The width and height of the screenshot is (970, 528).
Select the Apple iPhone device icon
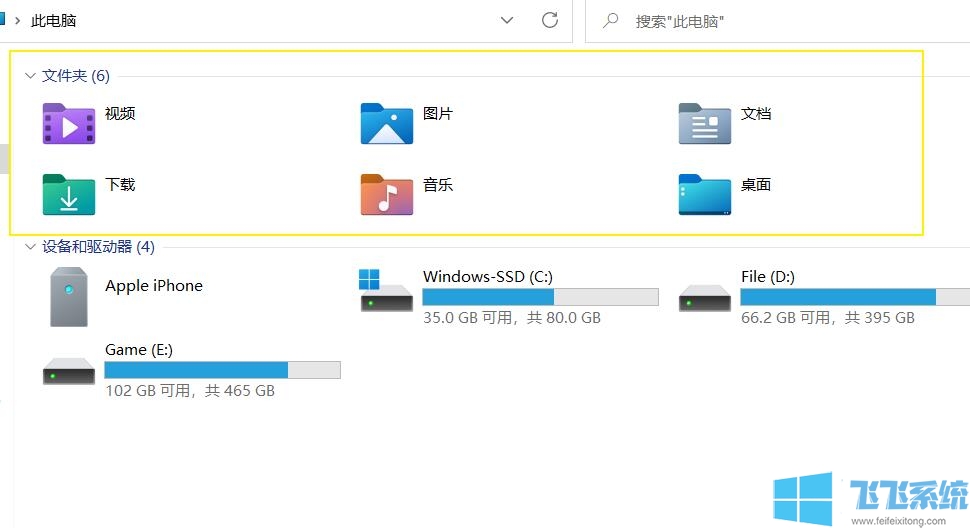68,297
